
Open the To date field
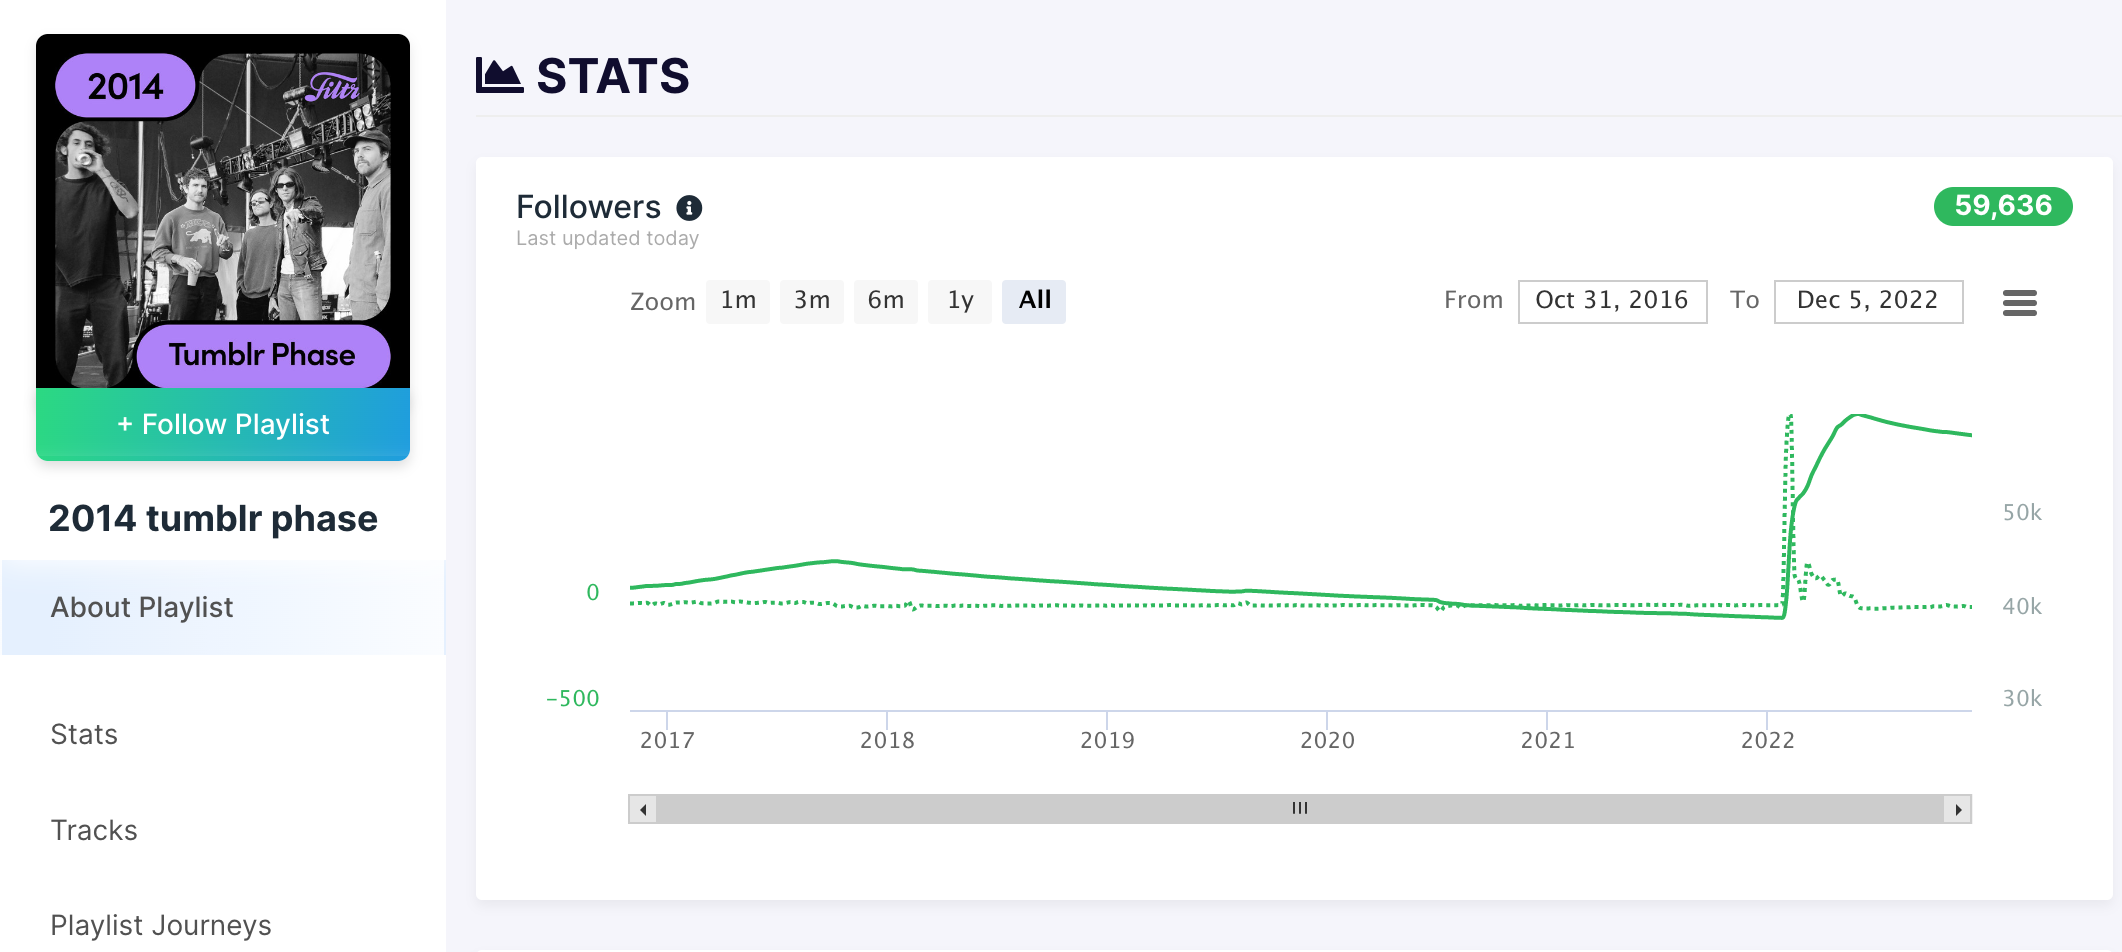[x=1867, y=301]
